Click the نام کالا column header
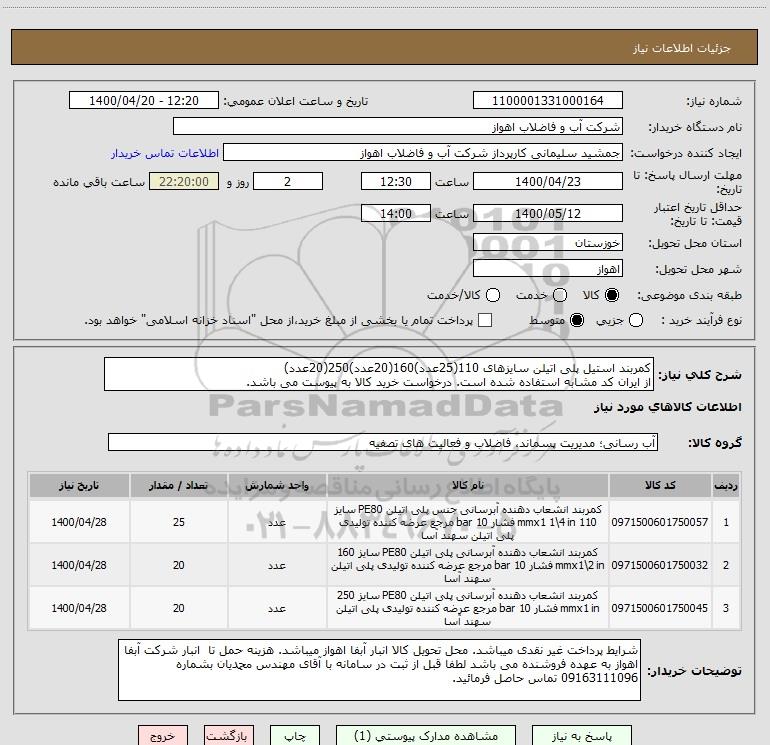This screenshot has width=770, height=745. coord(468,485)
